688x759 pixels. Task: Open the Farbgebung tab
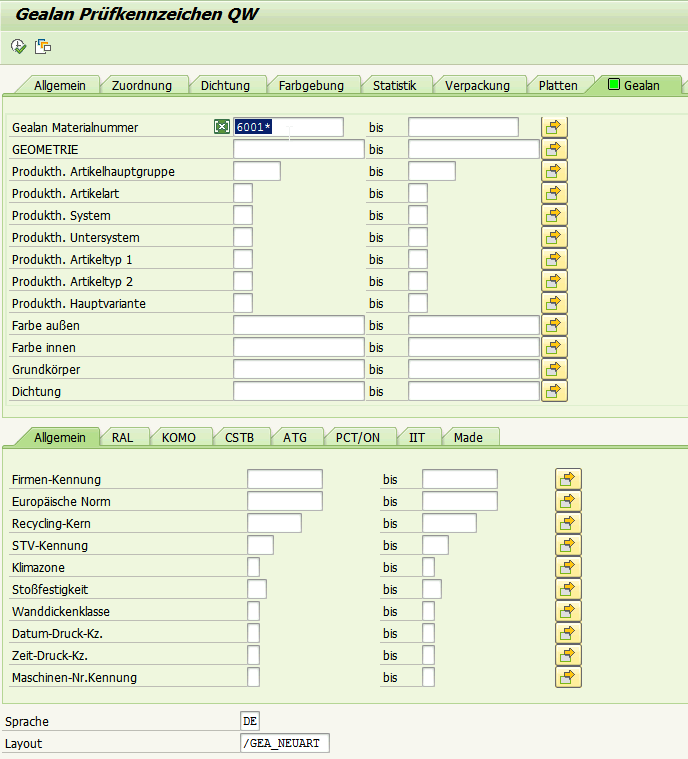pos(311,85)
